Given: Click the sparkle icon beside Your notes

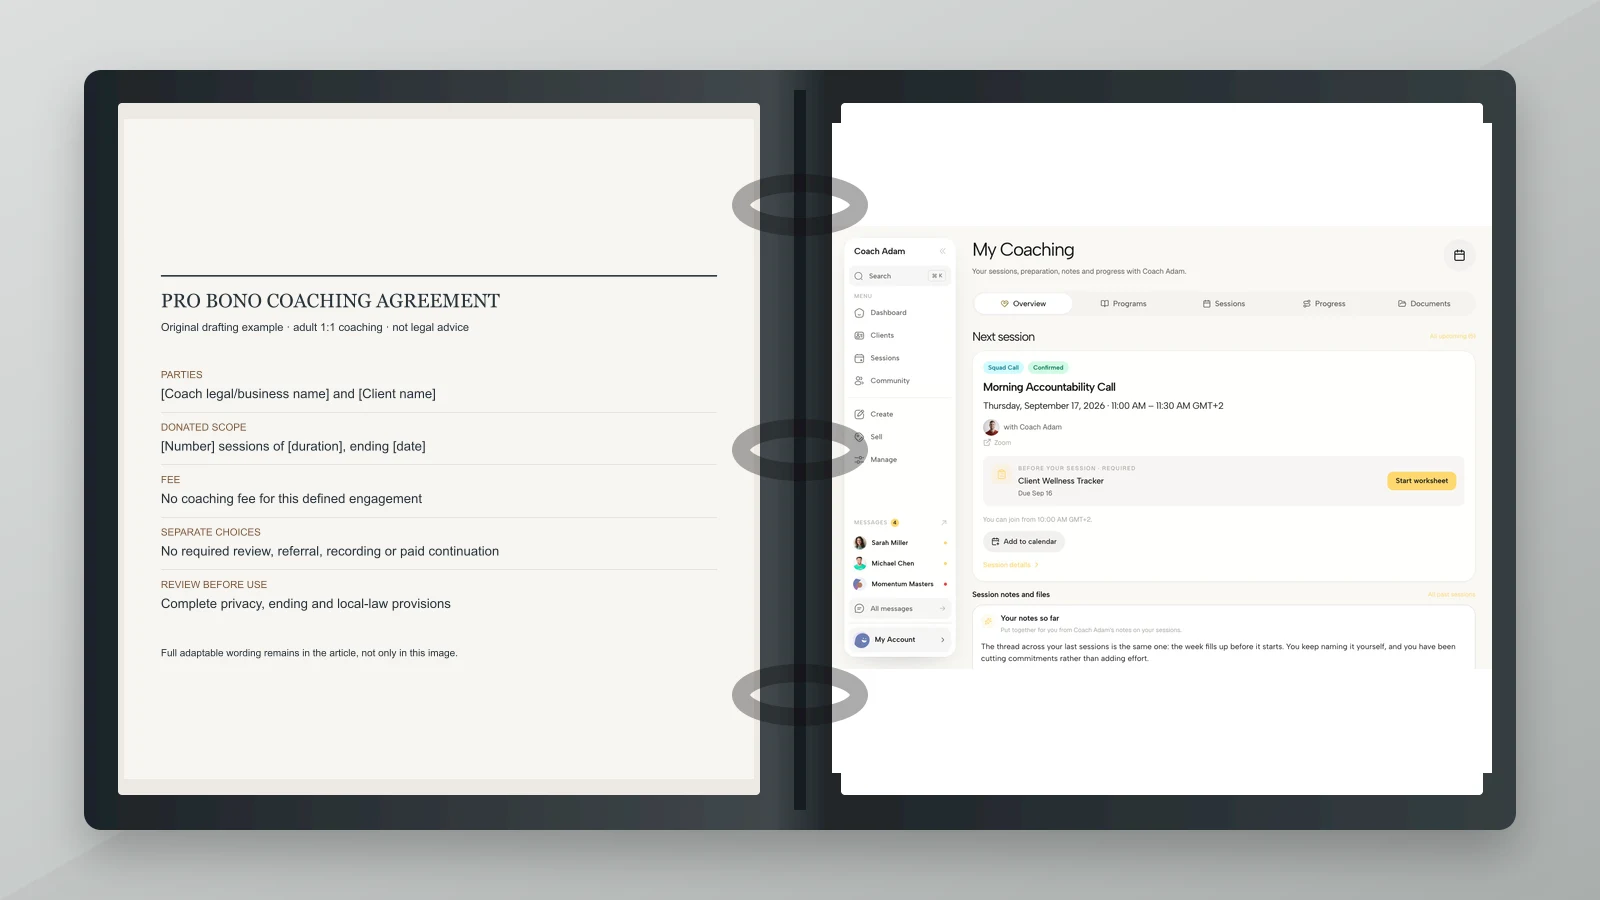Looking at the screenshot, I should click(x=988, y=621).
